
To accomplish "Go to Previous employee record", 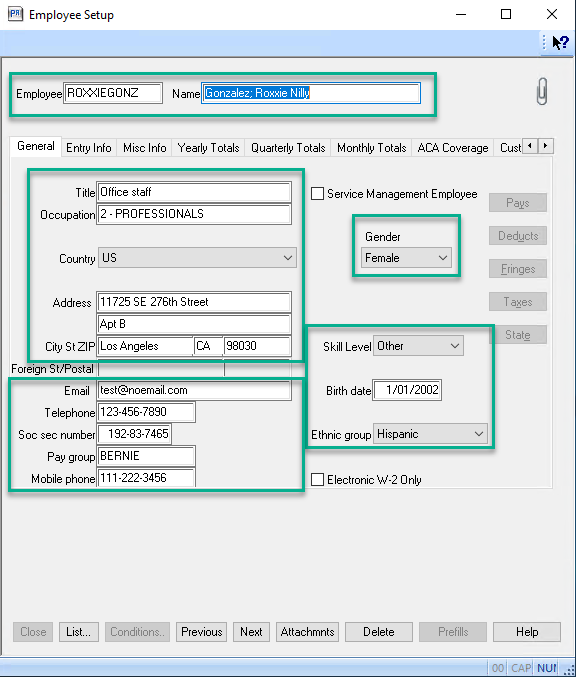I will point(201,632).
